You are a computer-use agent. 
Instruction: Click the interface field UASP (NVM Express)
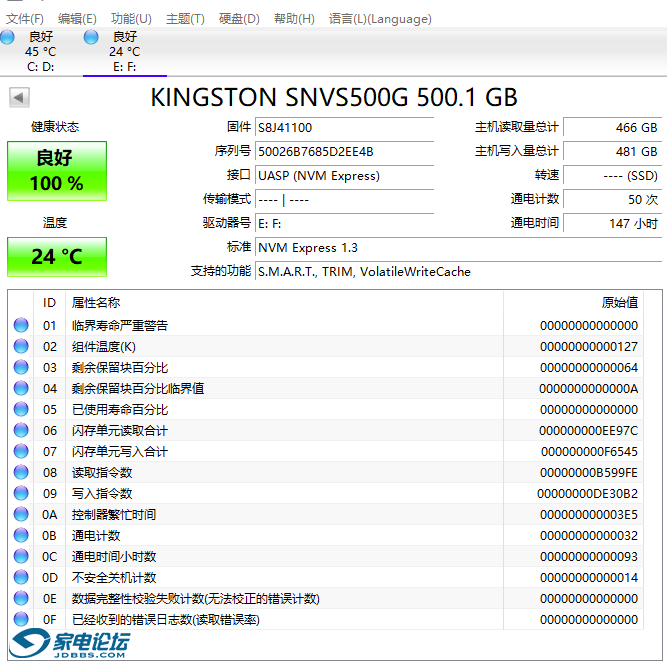(344, 175)
